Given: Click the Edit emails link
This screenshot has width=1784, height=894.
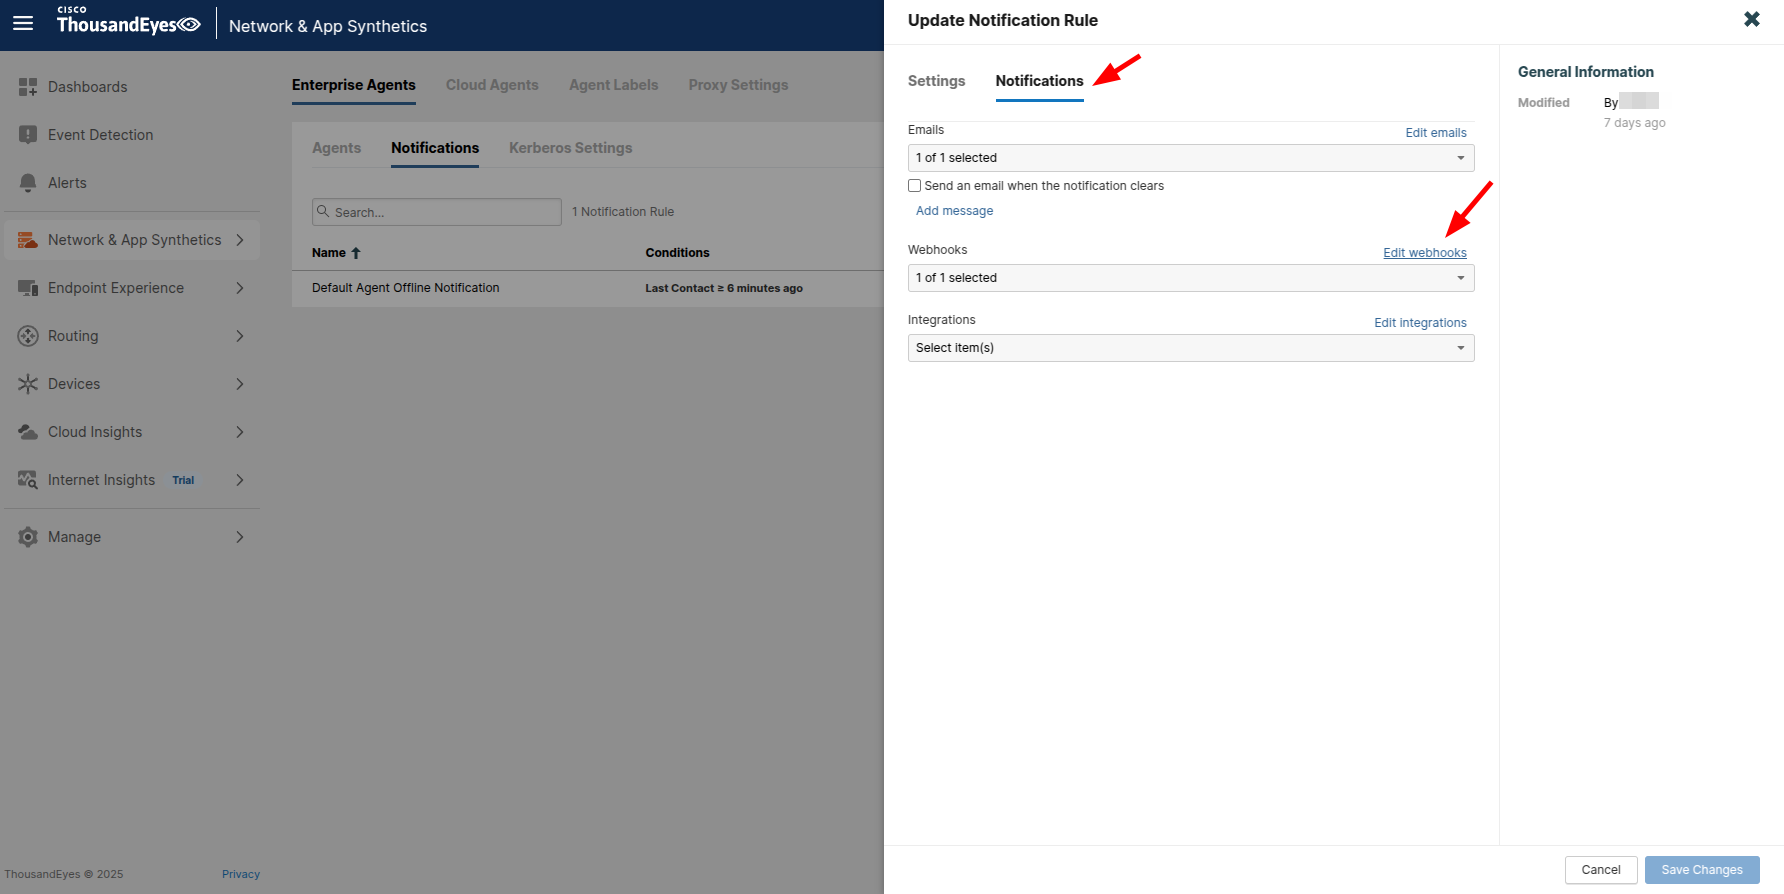Looking at the screenshot, I should [1436, 133].
